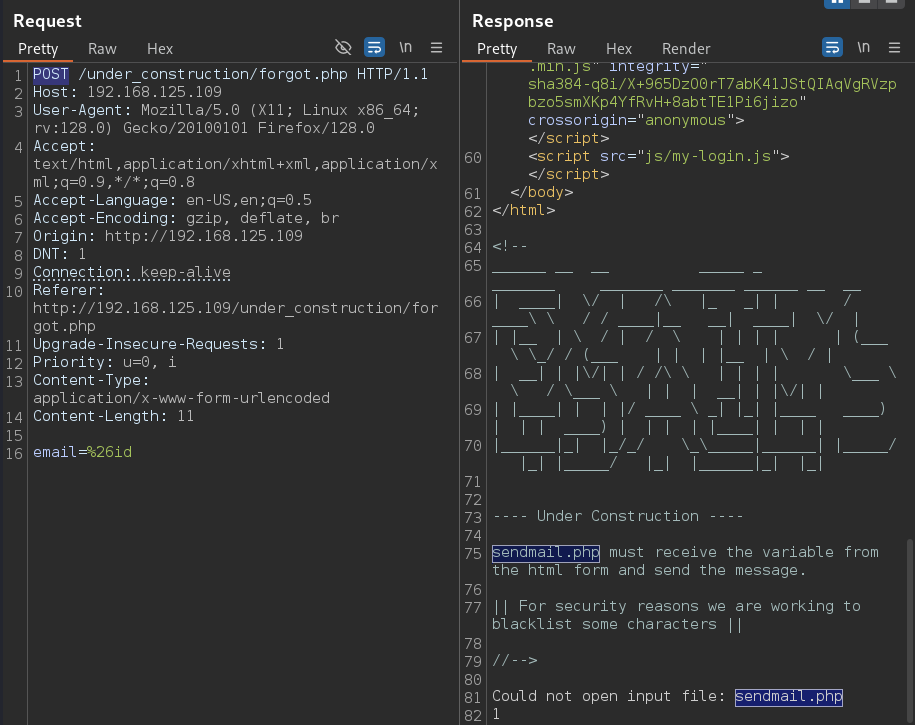The height and width of the screenshot is (725, 915).
Task: Switch Request view to Pretty tab
Action: [38, 48]
